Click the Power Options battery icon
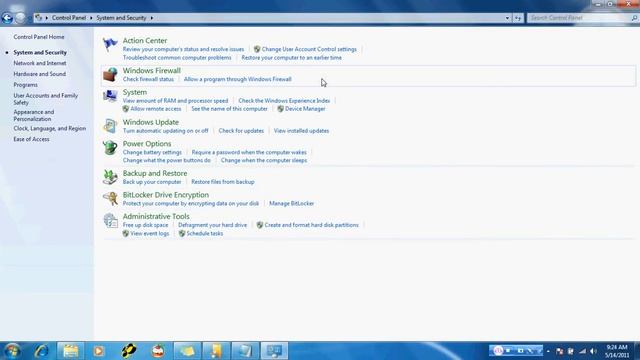 (110, 147)
